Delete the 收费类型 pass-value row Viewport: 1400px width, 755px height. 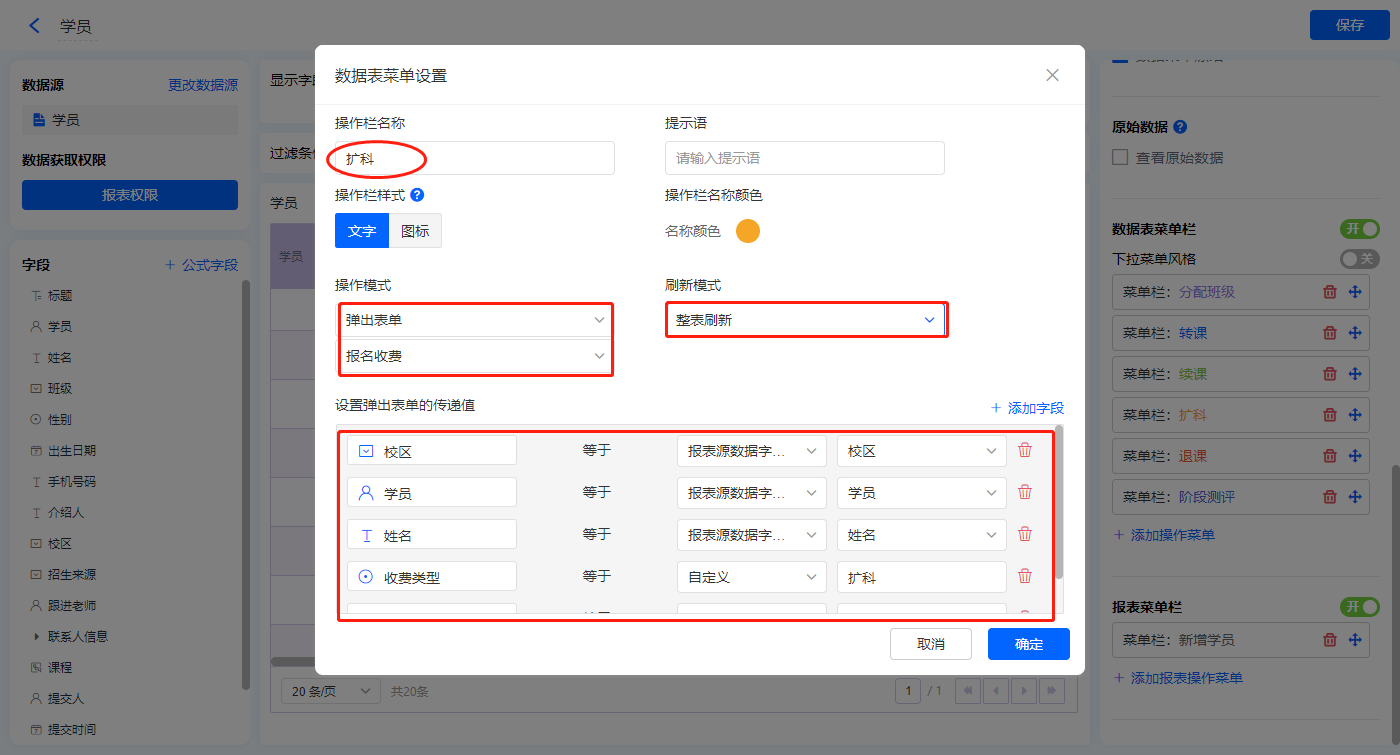click(1025, 576)
